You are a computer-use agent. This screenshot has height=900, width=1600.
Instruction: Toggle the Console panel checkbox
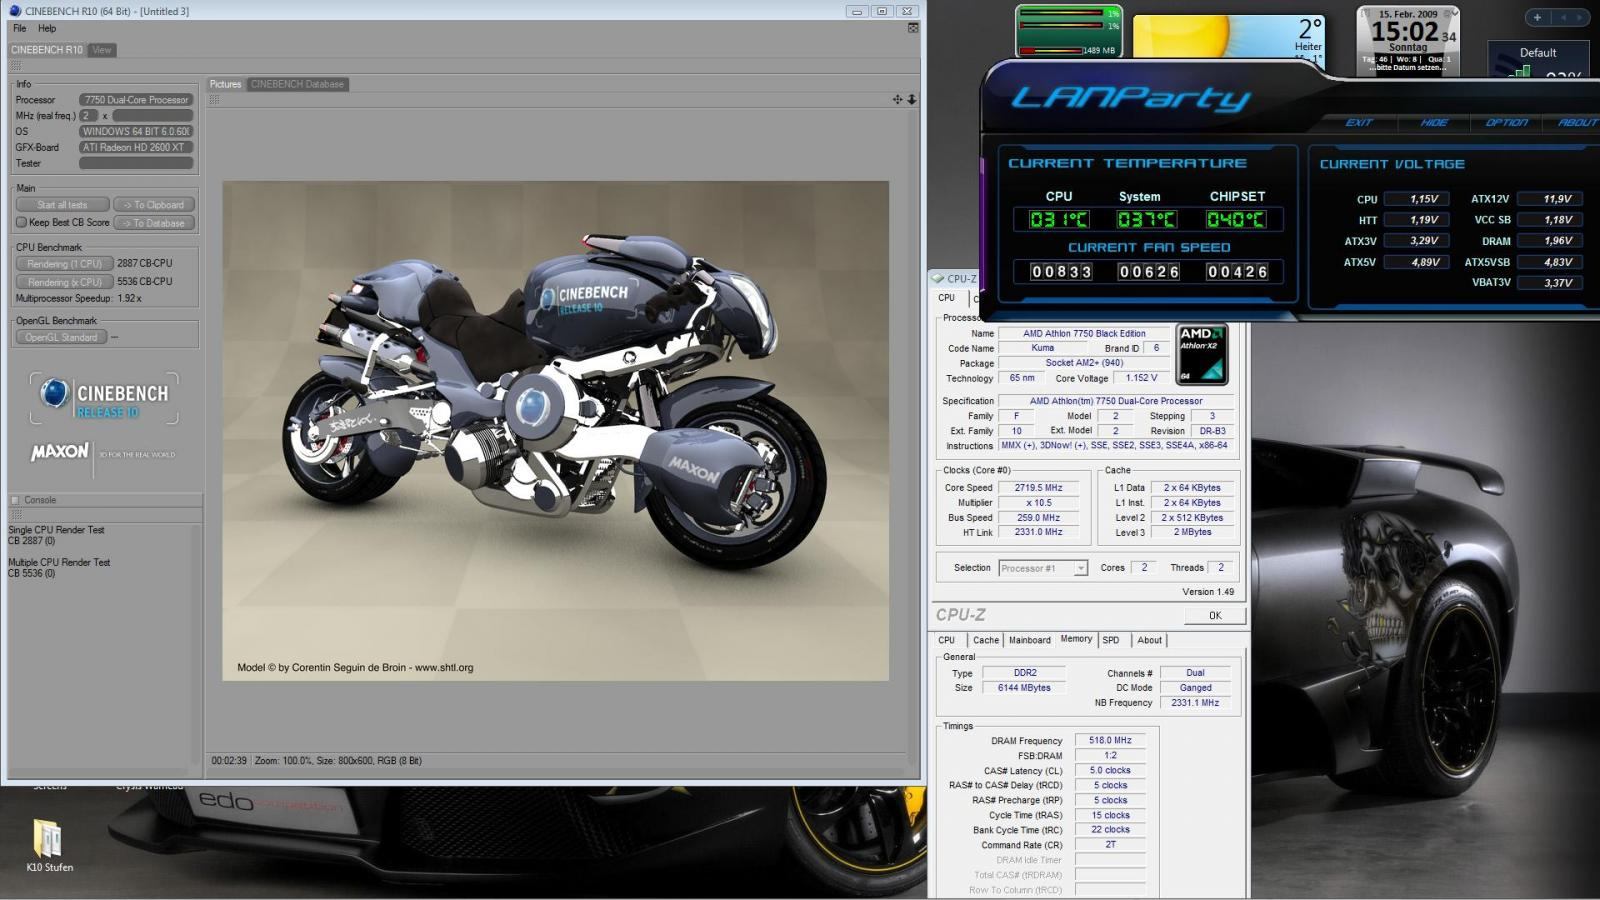point(15,500)
